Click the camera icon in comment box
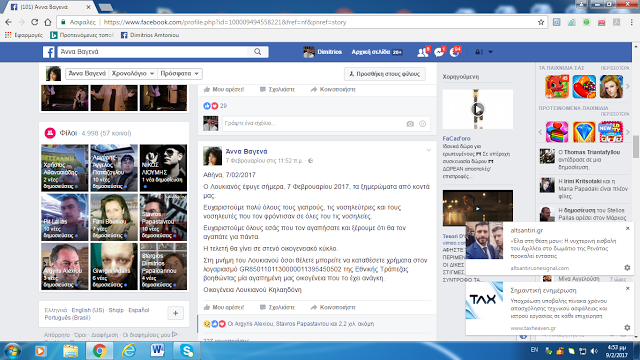 click(x=410, y=124)
